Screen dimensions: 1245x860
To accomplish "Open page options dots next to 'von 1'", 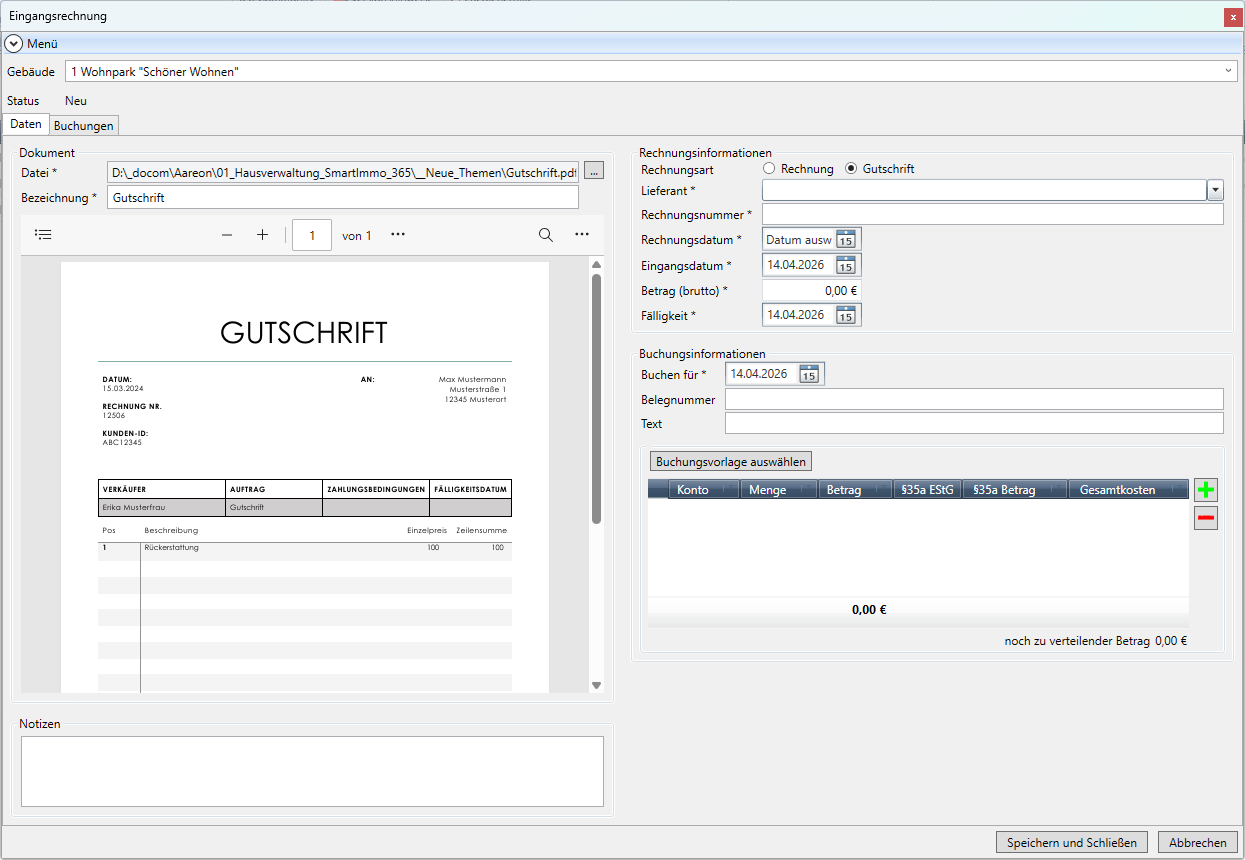I will [x=398, y=235].
